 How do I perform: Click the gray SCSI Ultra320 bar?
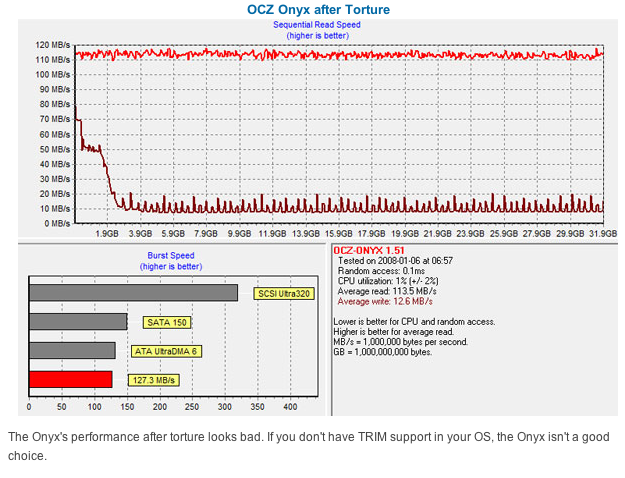pyautogui.click(x=133, y=293)
